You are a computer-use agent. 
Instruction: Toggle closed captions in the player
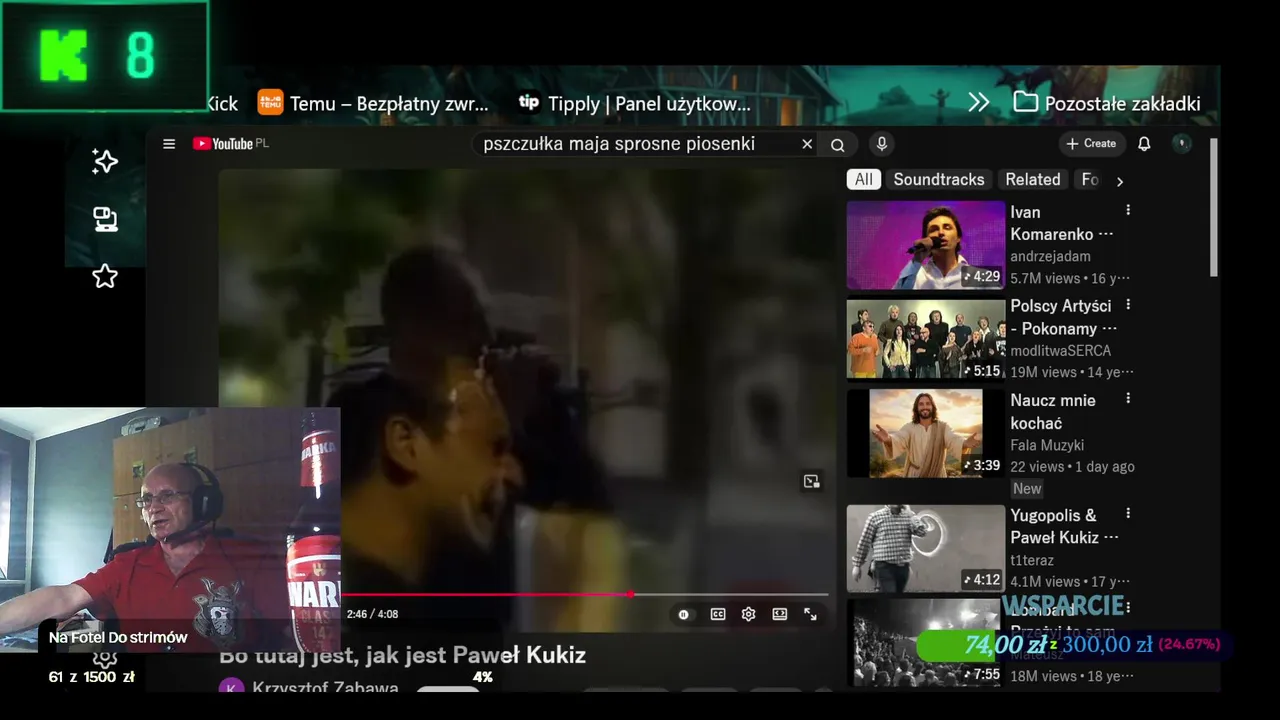[718, 614]
